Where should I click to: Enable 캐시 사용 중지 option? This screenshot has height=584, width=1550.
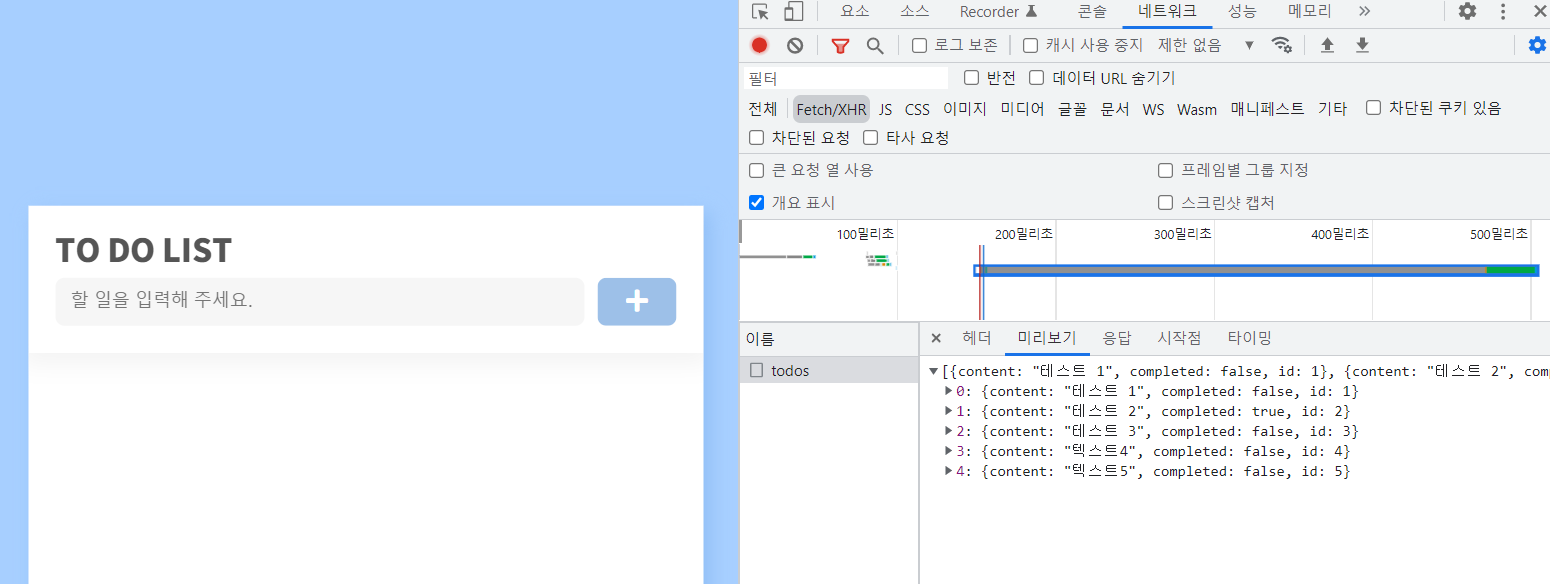point(1031,45)
